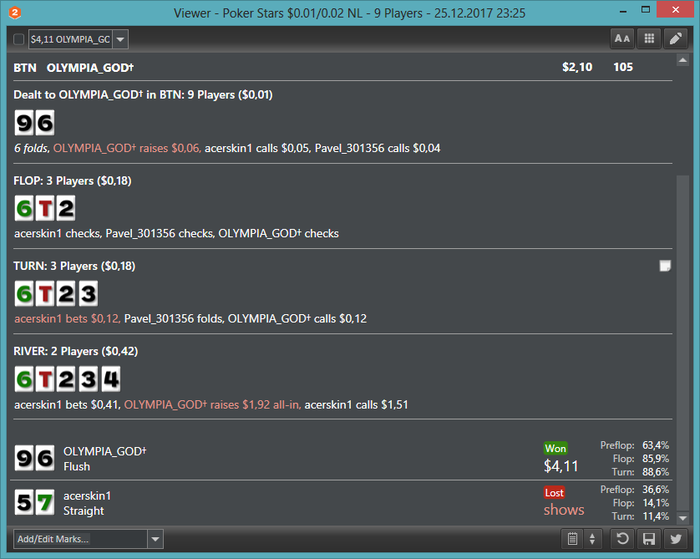Click scrollbar up arrow
This screenshot has height=559, width=700.
click(683, 60)
